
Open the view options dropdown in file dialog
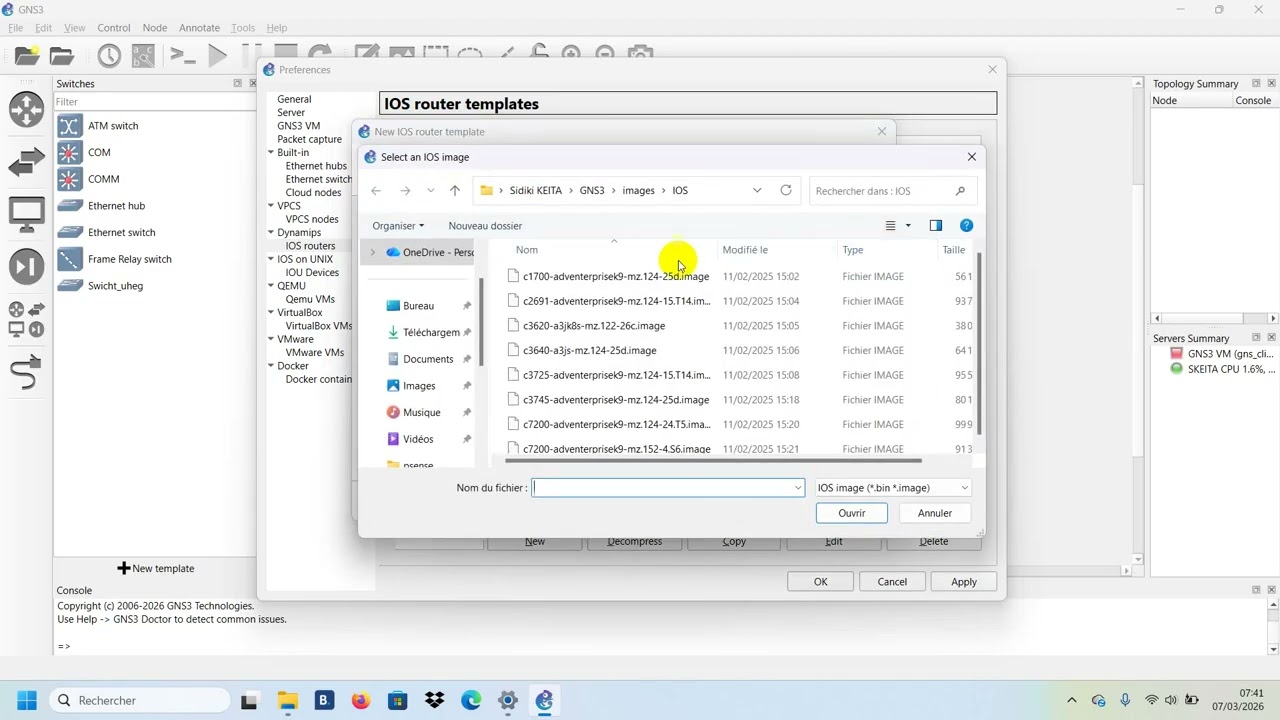908,226
